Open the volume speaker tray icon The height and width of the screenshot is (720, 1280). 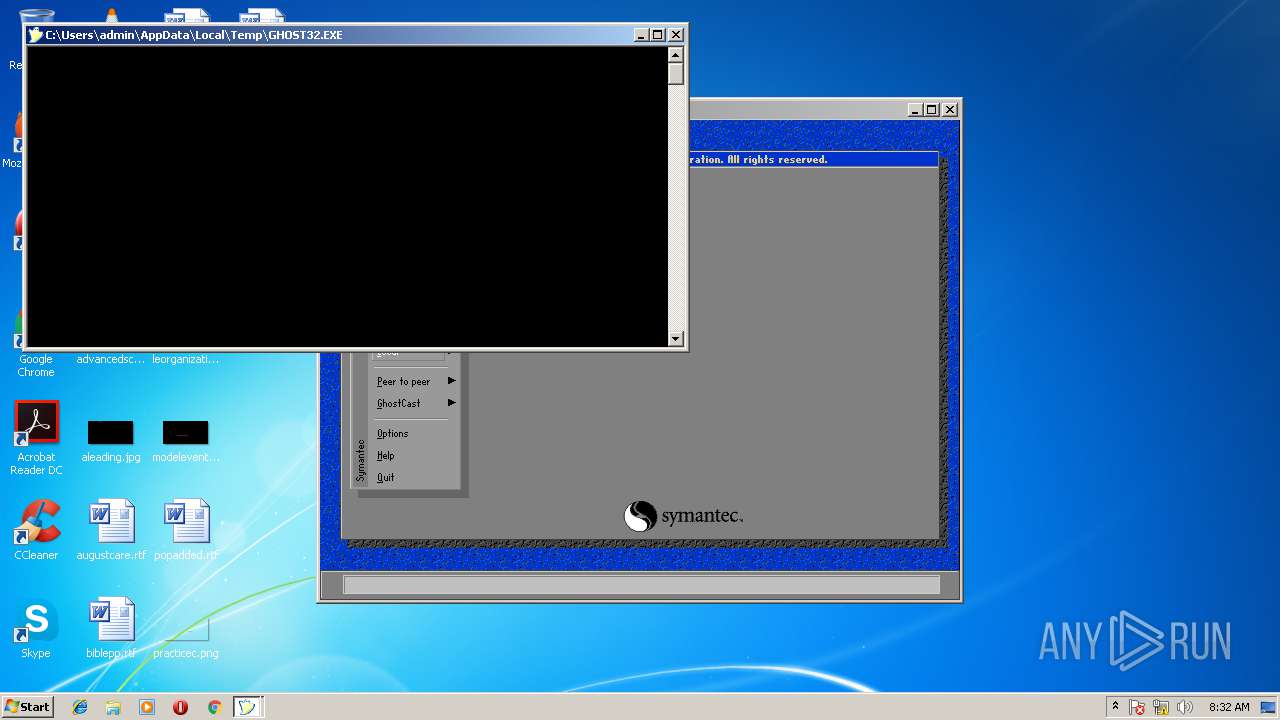click(x=1185, y=707)
